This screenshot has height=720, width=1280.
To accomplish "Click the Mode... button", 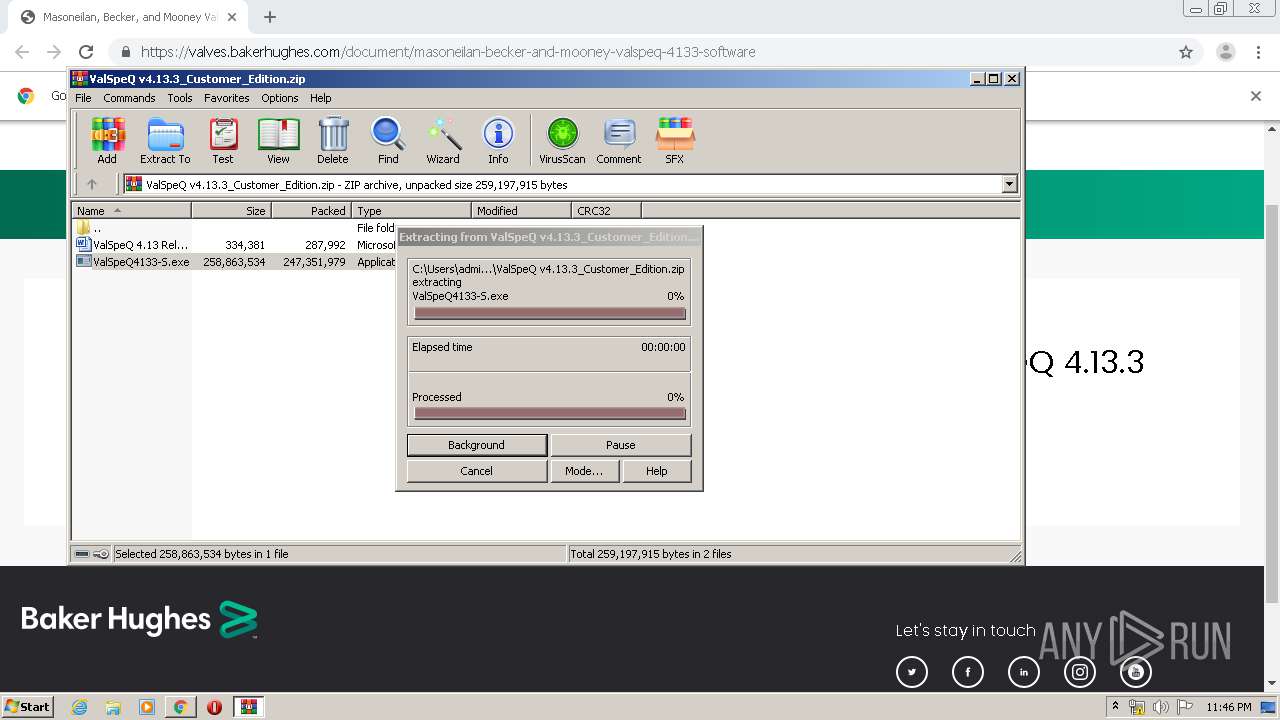I will 584,471.
